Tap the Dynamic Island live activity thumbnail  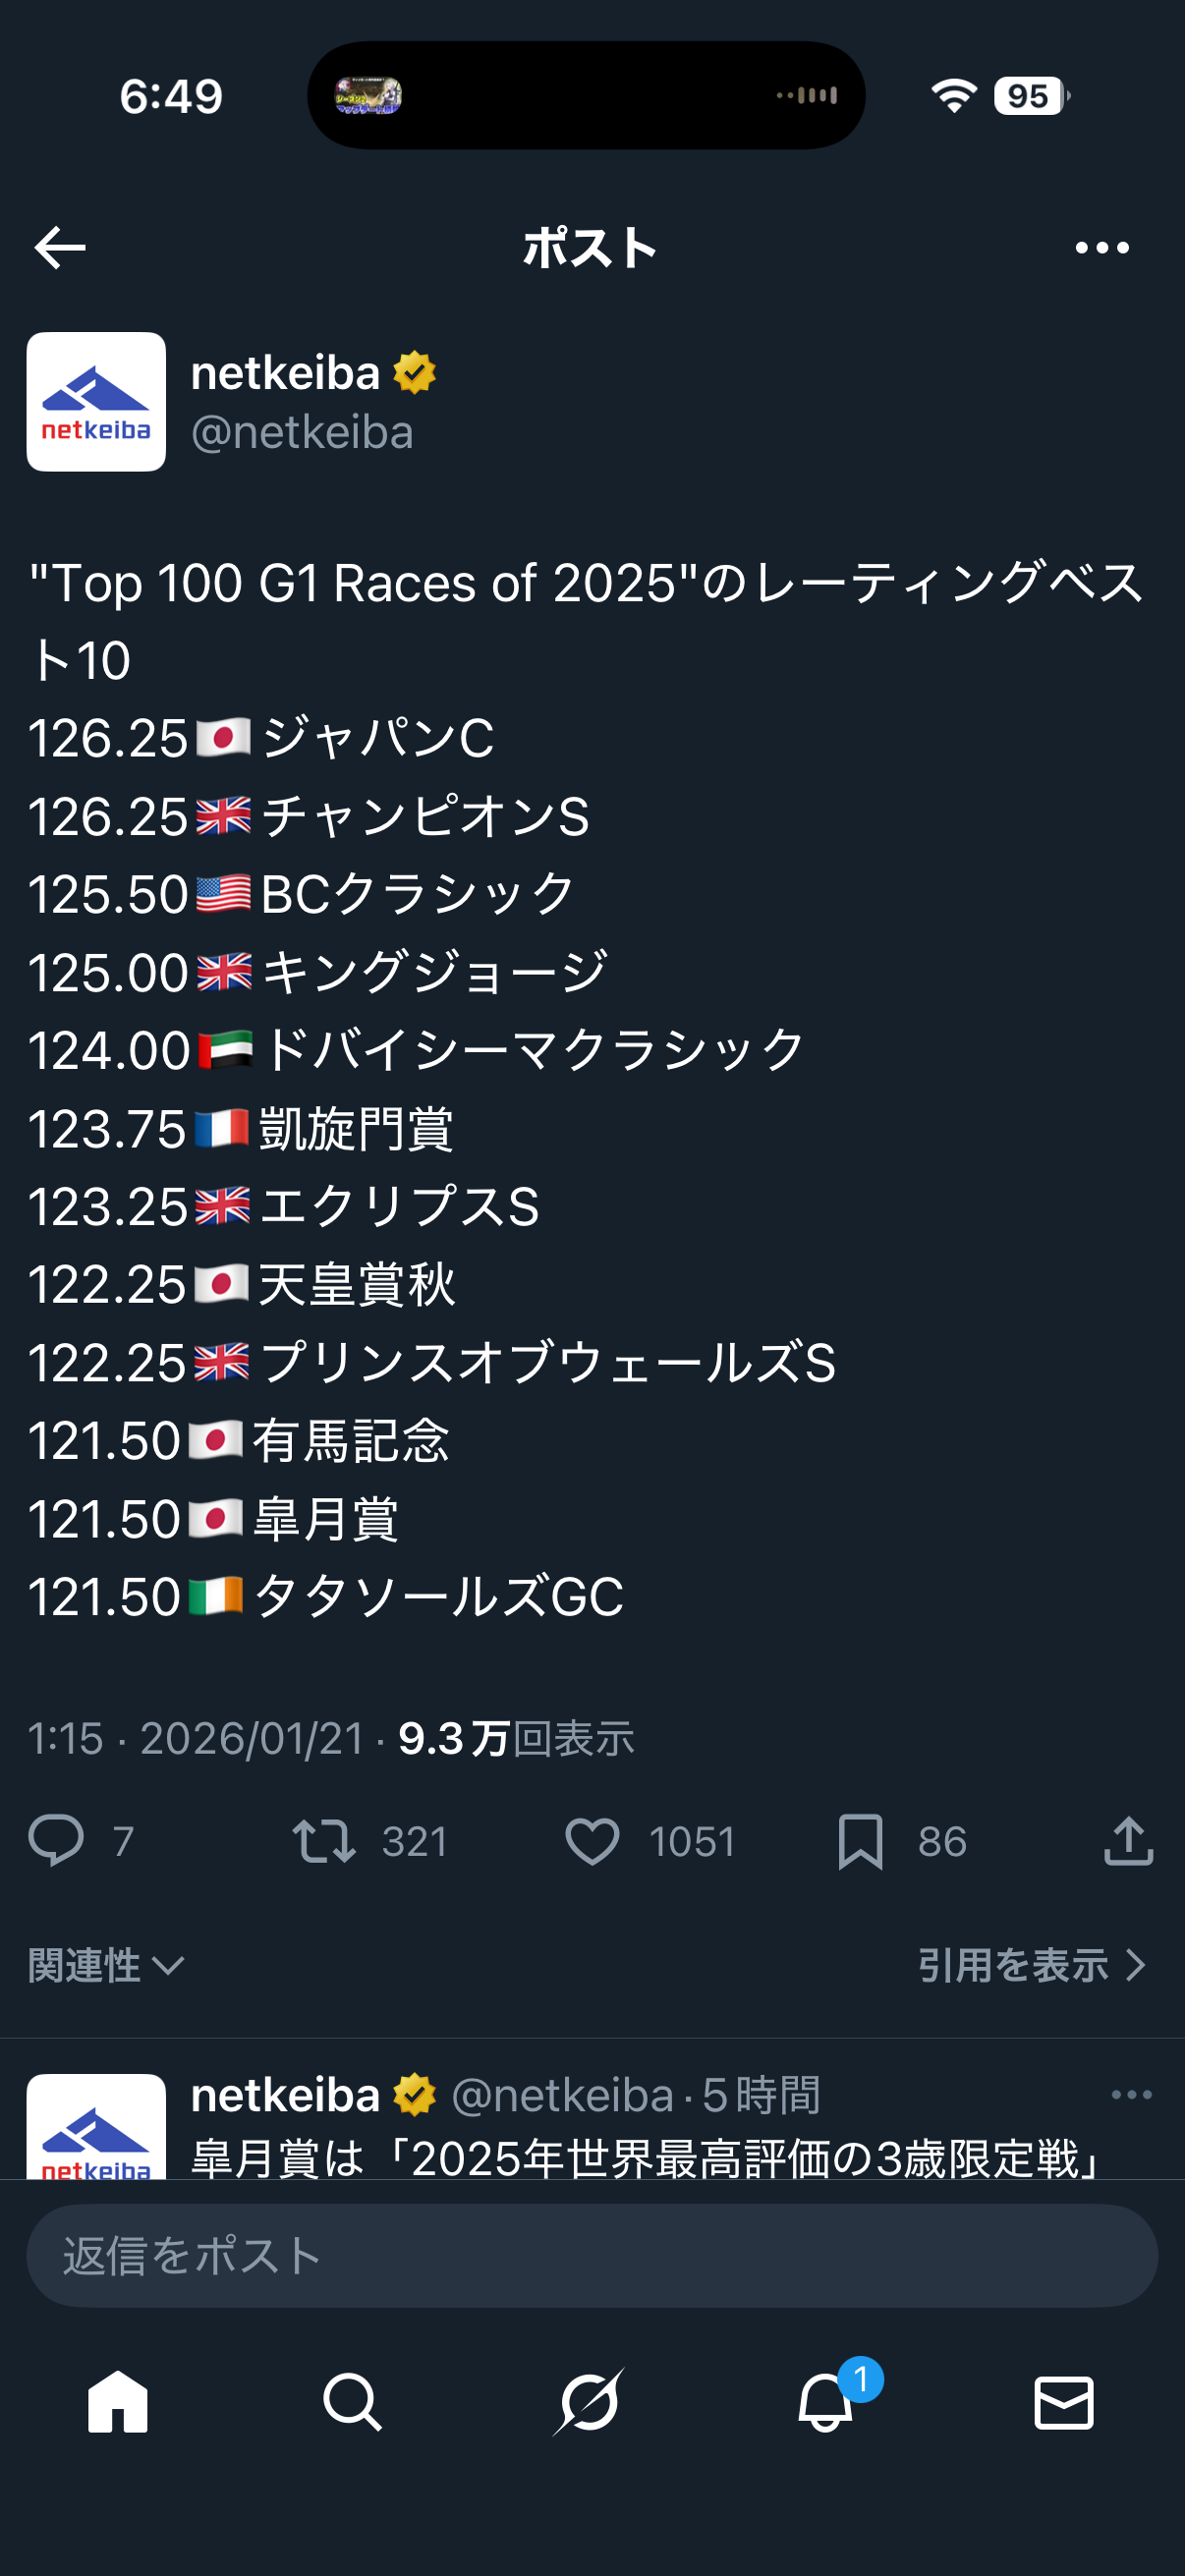[368, 96]
